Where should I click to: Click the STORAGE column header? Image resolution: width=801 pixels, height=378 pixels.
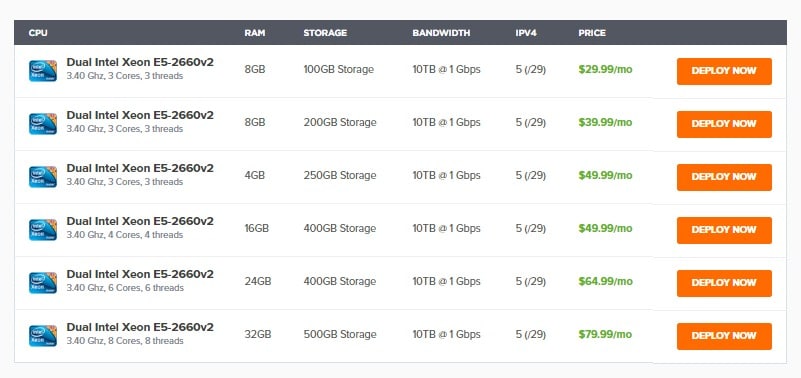325,33
